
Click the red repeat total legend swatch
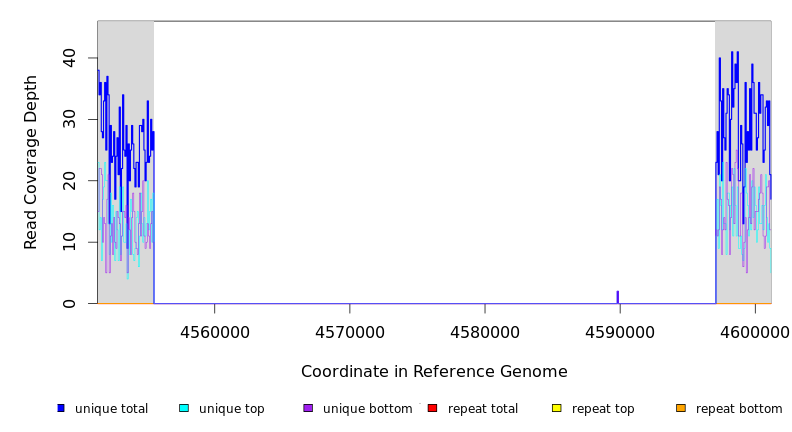point(432,408)
